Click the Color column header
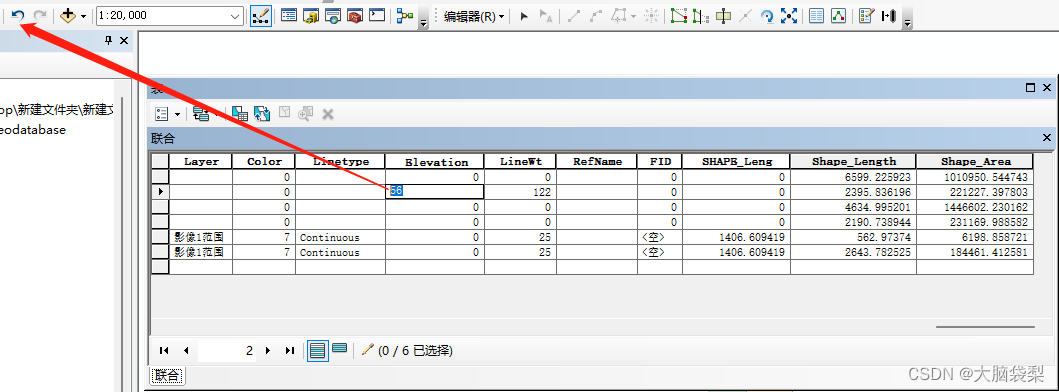Screen dimensions: 1059x392 click(x=264, y=162)
